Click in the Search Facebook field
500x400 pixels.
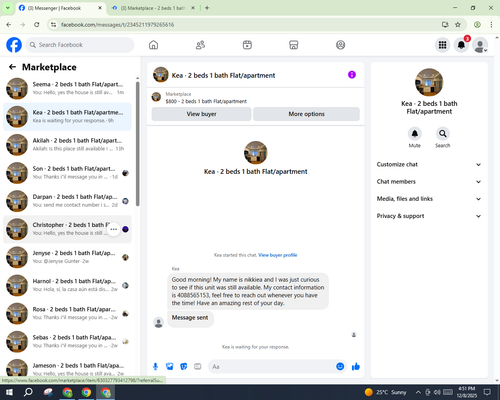tap(80, 45)
